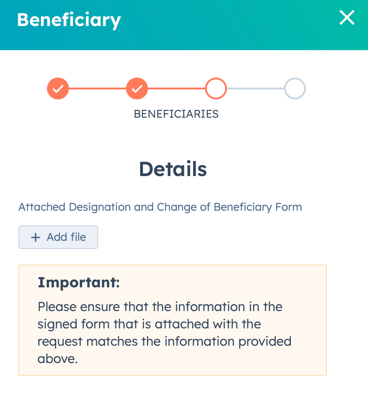Select the second completed step checkmark
This screenshot has height=395, width=368.
pyautogui.click(x=137, y=89)
